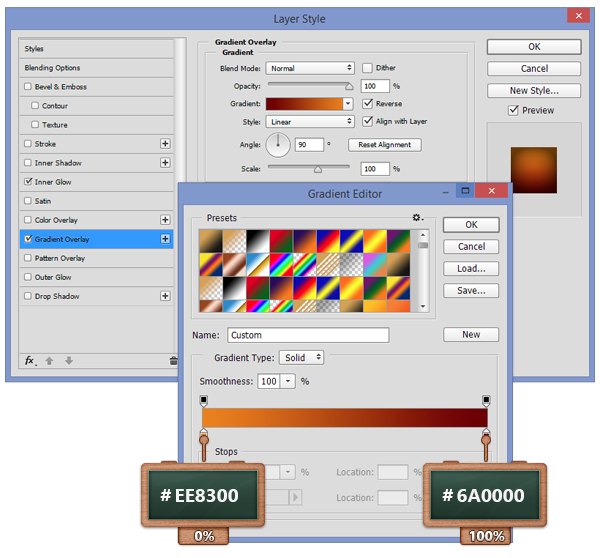The height and width of the screenshot is (558, 600).
Task: Open the gradient Style Linear dropdown
Action: pyautogui.click(x=310, y=121)
